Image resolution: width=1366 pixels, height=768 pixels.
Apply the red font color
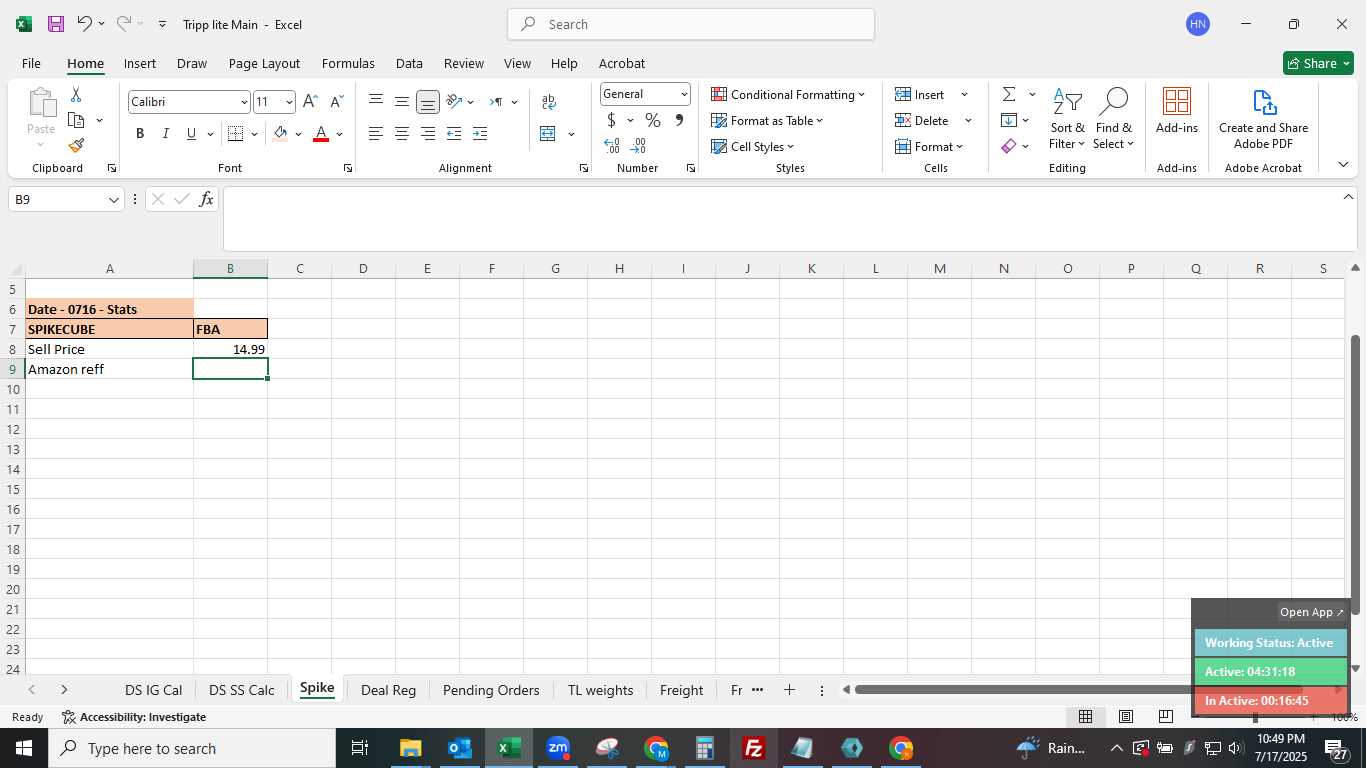321,134
